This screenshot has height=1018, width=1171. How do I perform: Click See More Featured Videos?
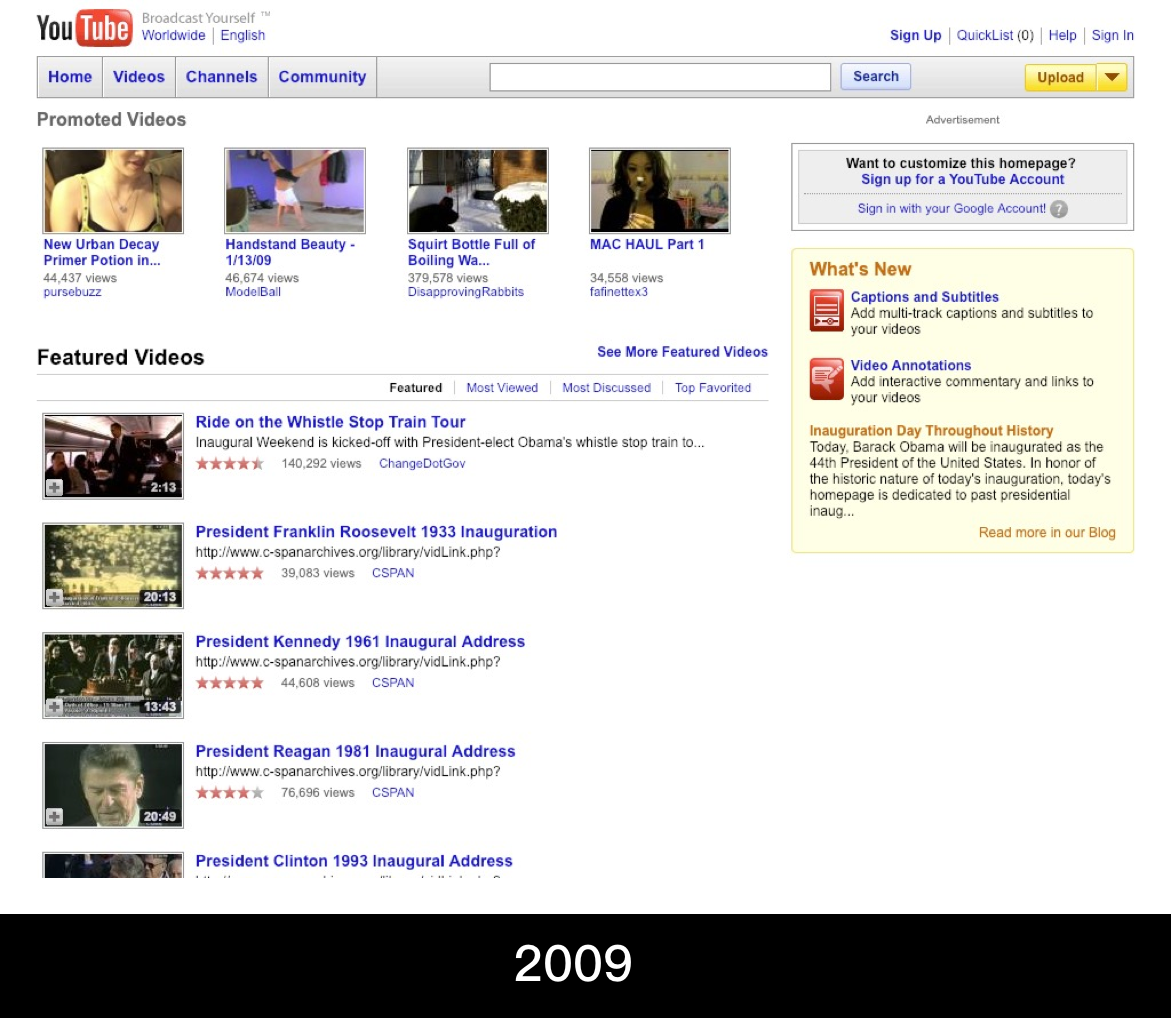point(683,352)
